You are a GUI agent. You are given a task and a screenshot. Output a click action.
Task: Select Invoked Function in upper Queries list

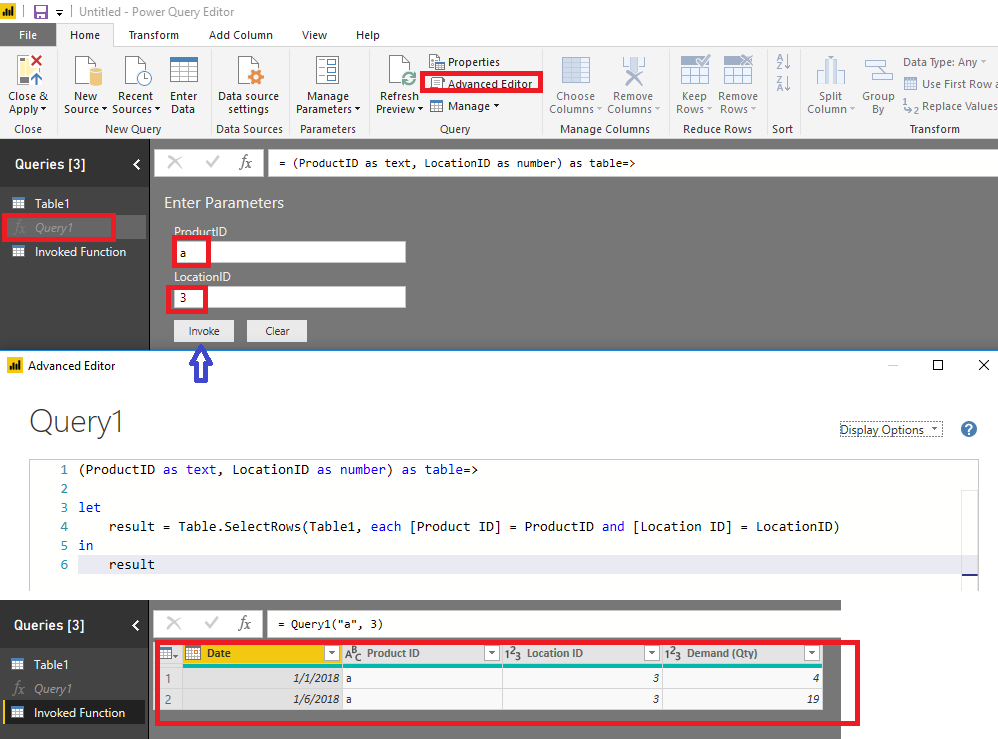pos(73,252)
